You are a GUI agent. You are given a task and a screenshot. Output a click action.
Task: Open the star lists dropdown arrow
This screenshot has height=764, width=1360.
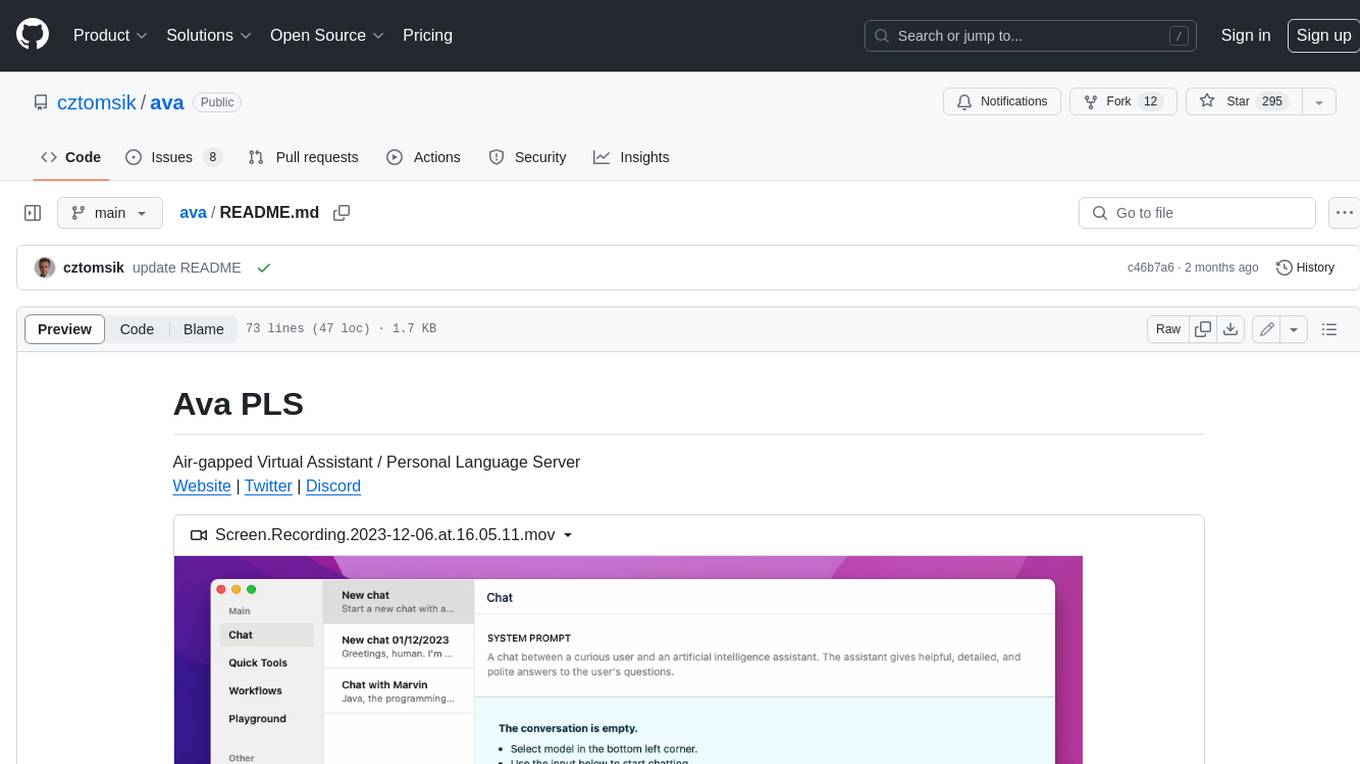click(1319, 102)
